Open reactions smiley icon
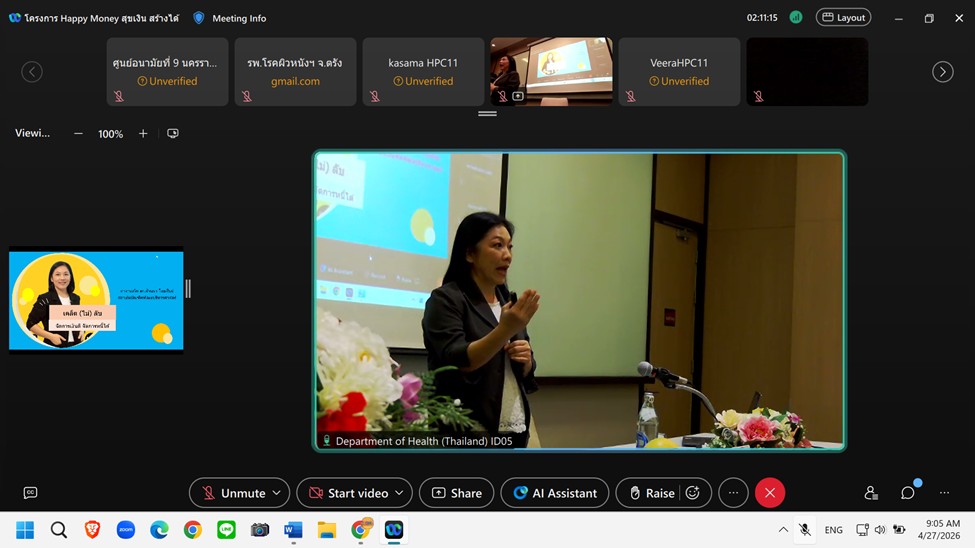This screenshot has width=975, height=548. click(x=692, y=493)
